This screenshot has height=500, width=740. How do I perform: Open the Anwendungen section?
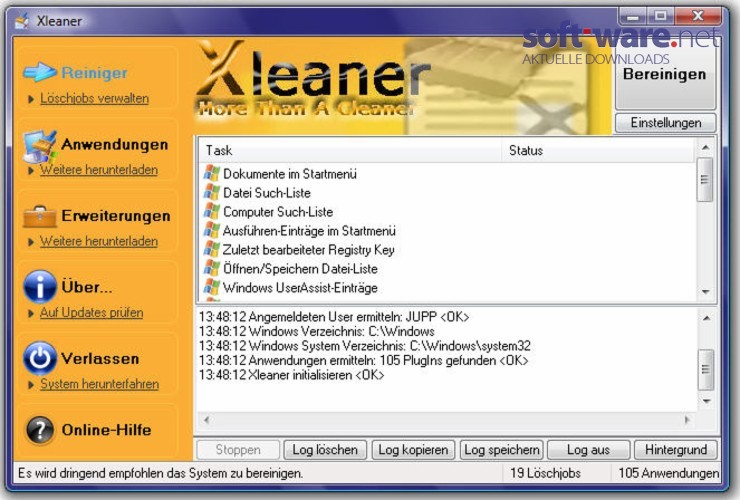click(115, 144)
